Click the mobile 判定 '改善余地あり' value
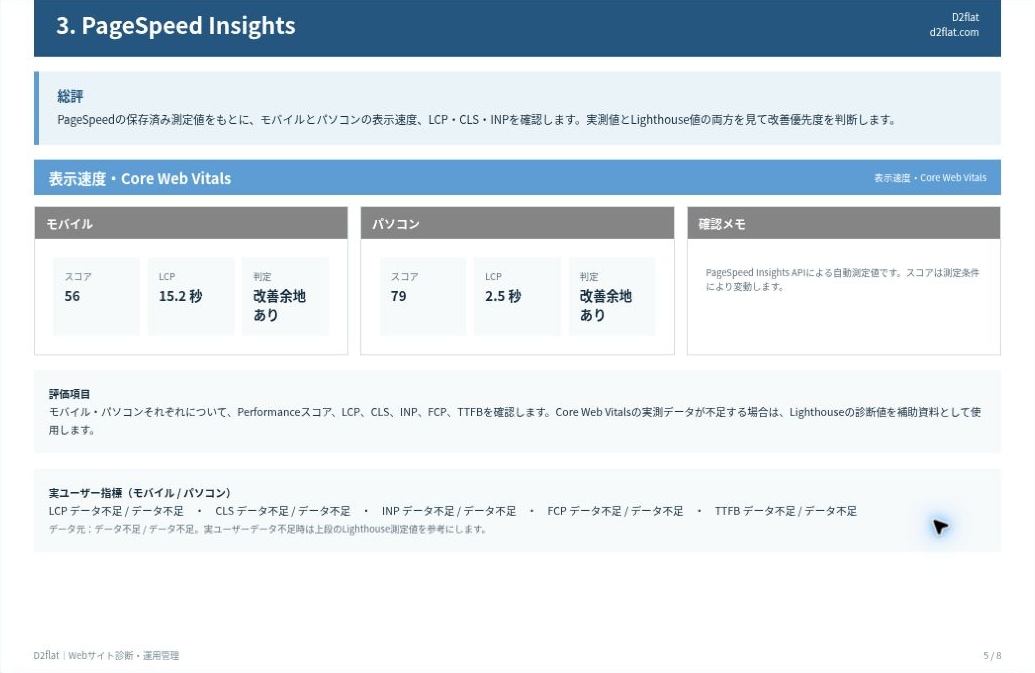Viewport: 1035px width, 673px height. point(279,305)
